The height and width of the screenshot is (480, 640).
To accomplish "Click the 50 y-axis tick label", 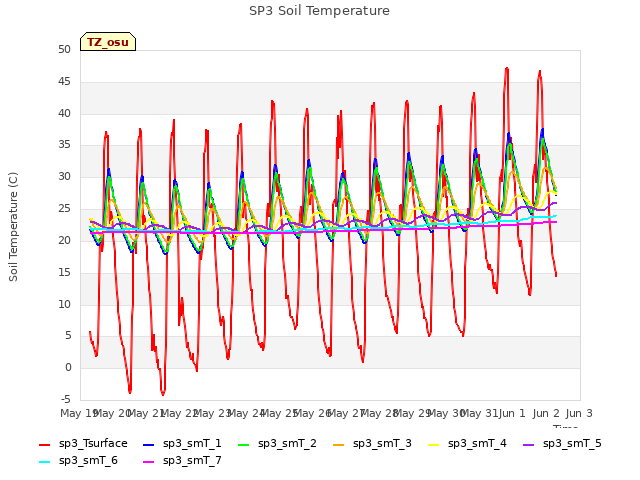I will click(x=64, y=50).
